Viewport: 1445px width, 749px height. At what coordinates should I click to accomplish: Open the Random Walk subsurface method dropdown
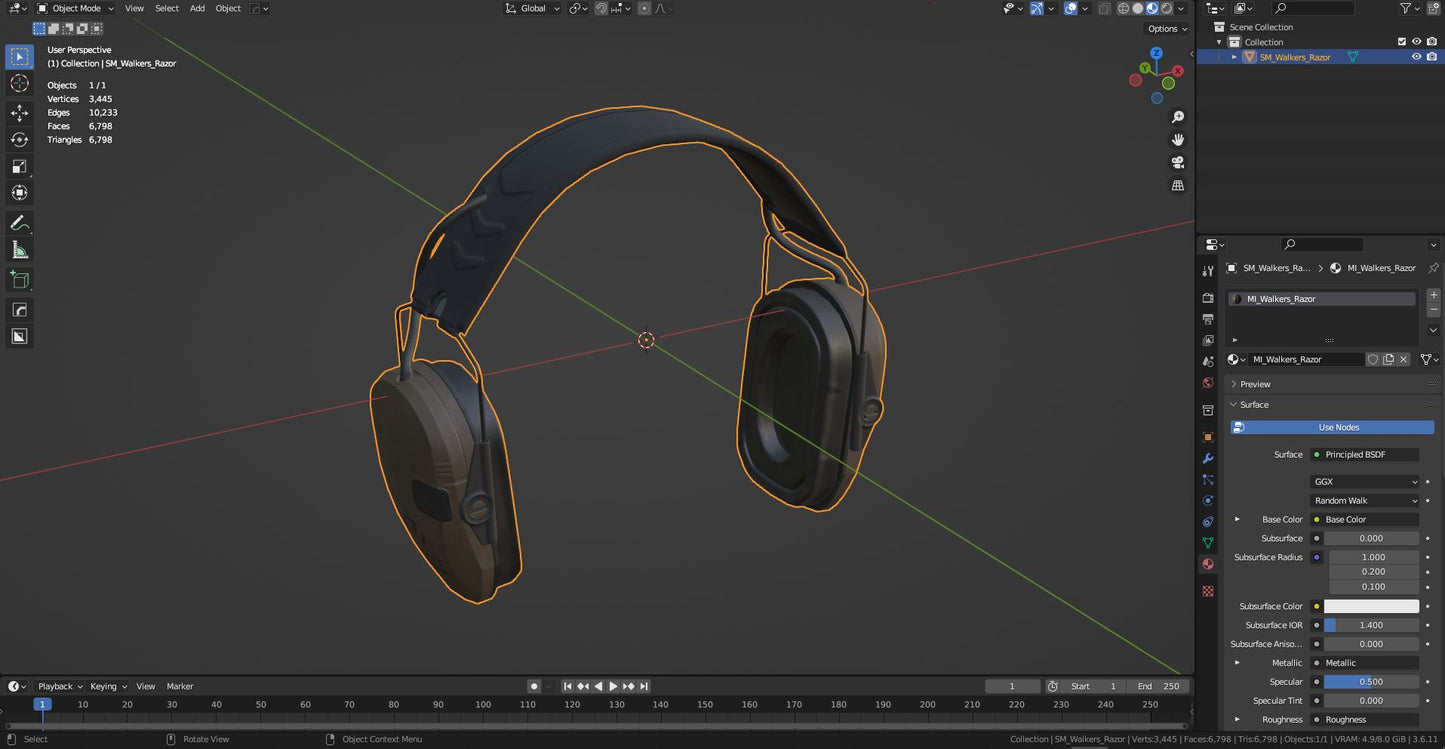[1364, 500]
